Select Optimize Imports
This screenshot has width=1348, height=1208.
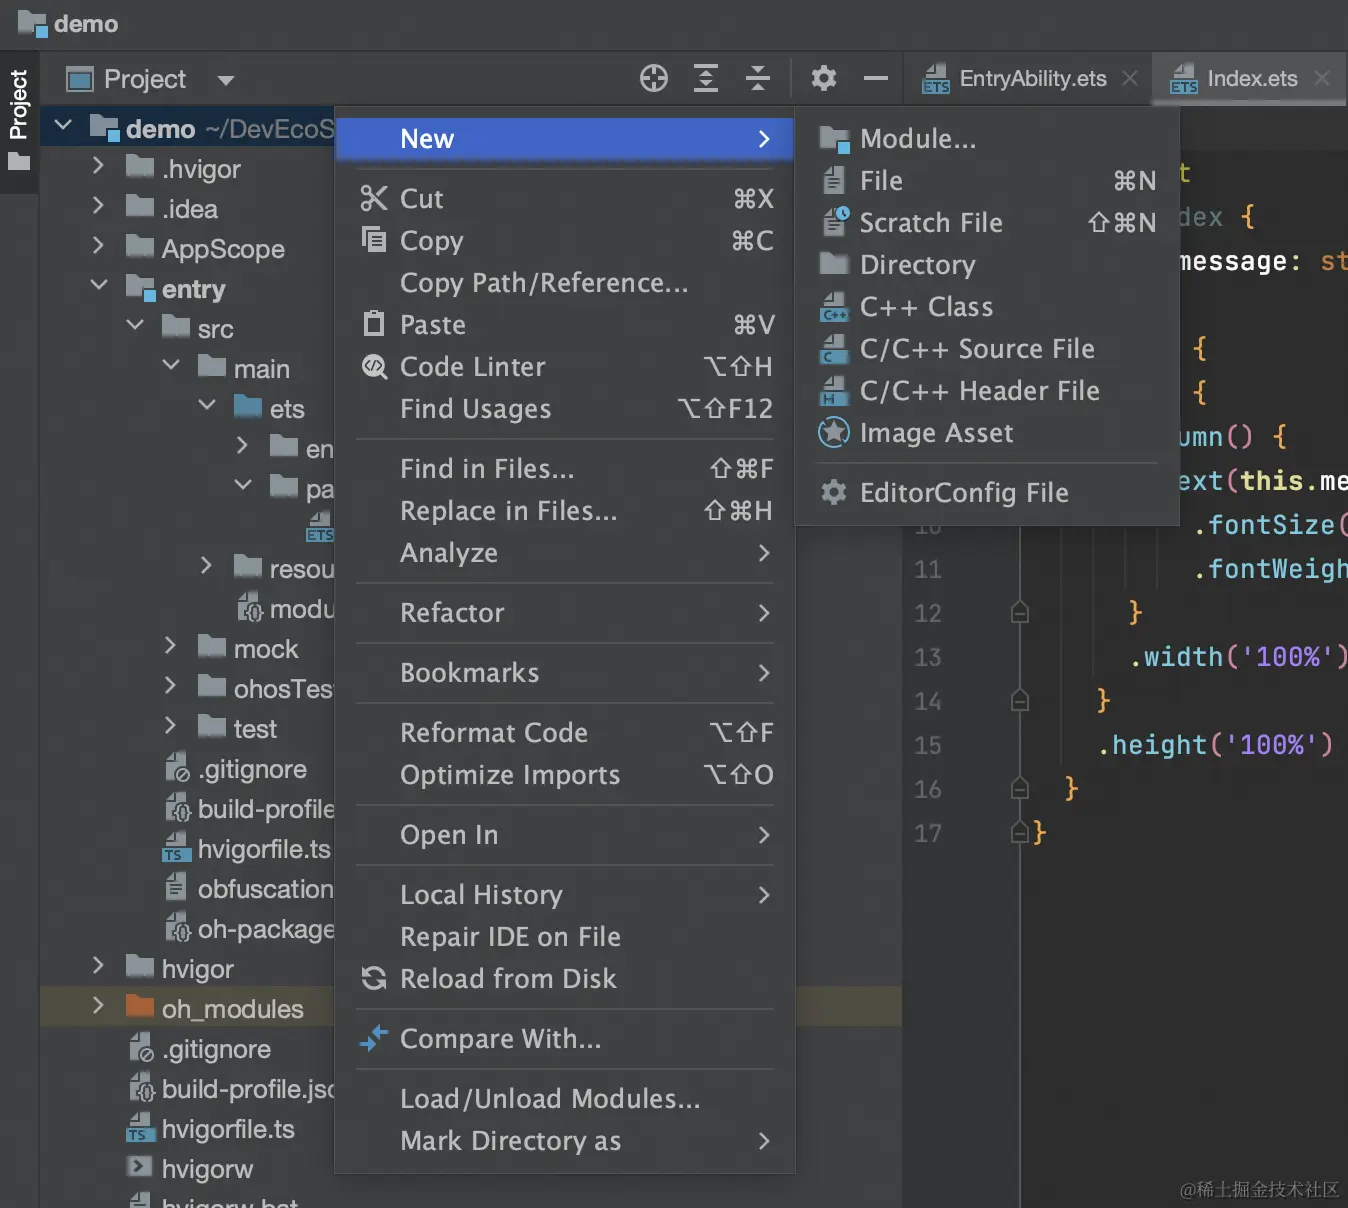tap(565, 775)
